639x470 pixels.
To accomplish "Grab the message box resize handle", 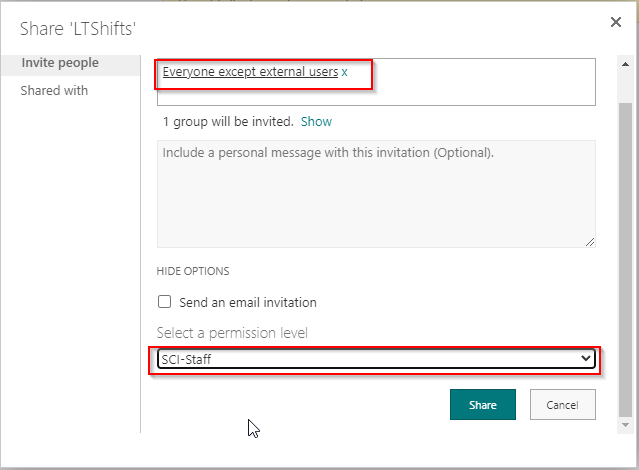I will pyautogui.click(x=590, y=241).
